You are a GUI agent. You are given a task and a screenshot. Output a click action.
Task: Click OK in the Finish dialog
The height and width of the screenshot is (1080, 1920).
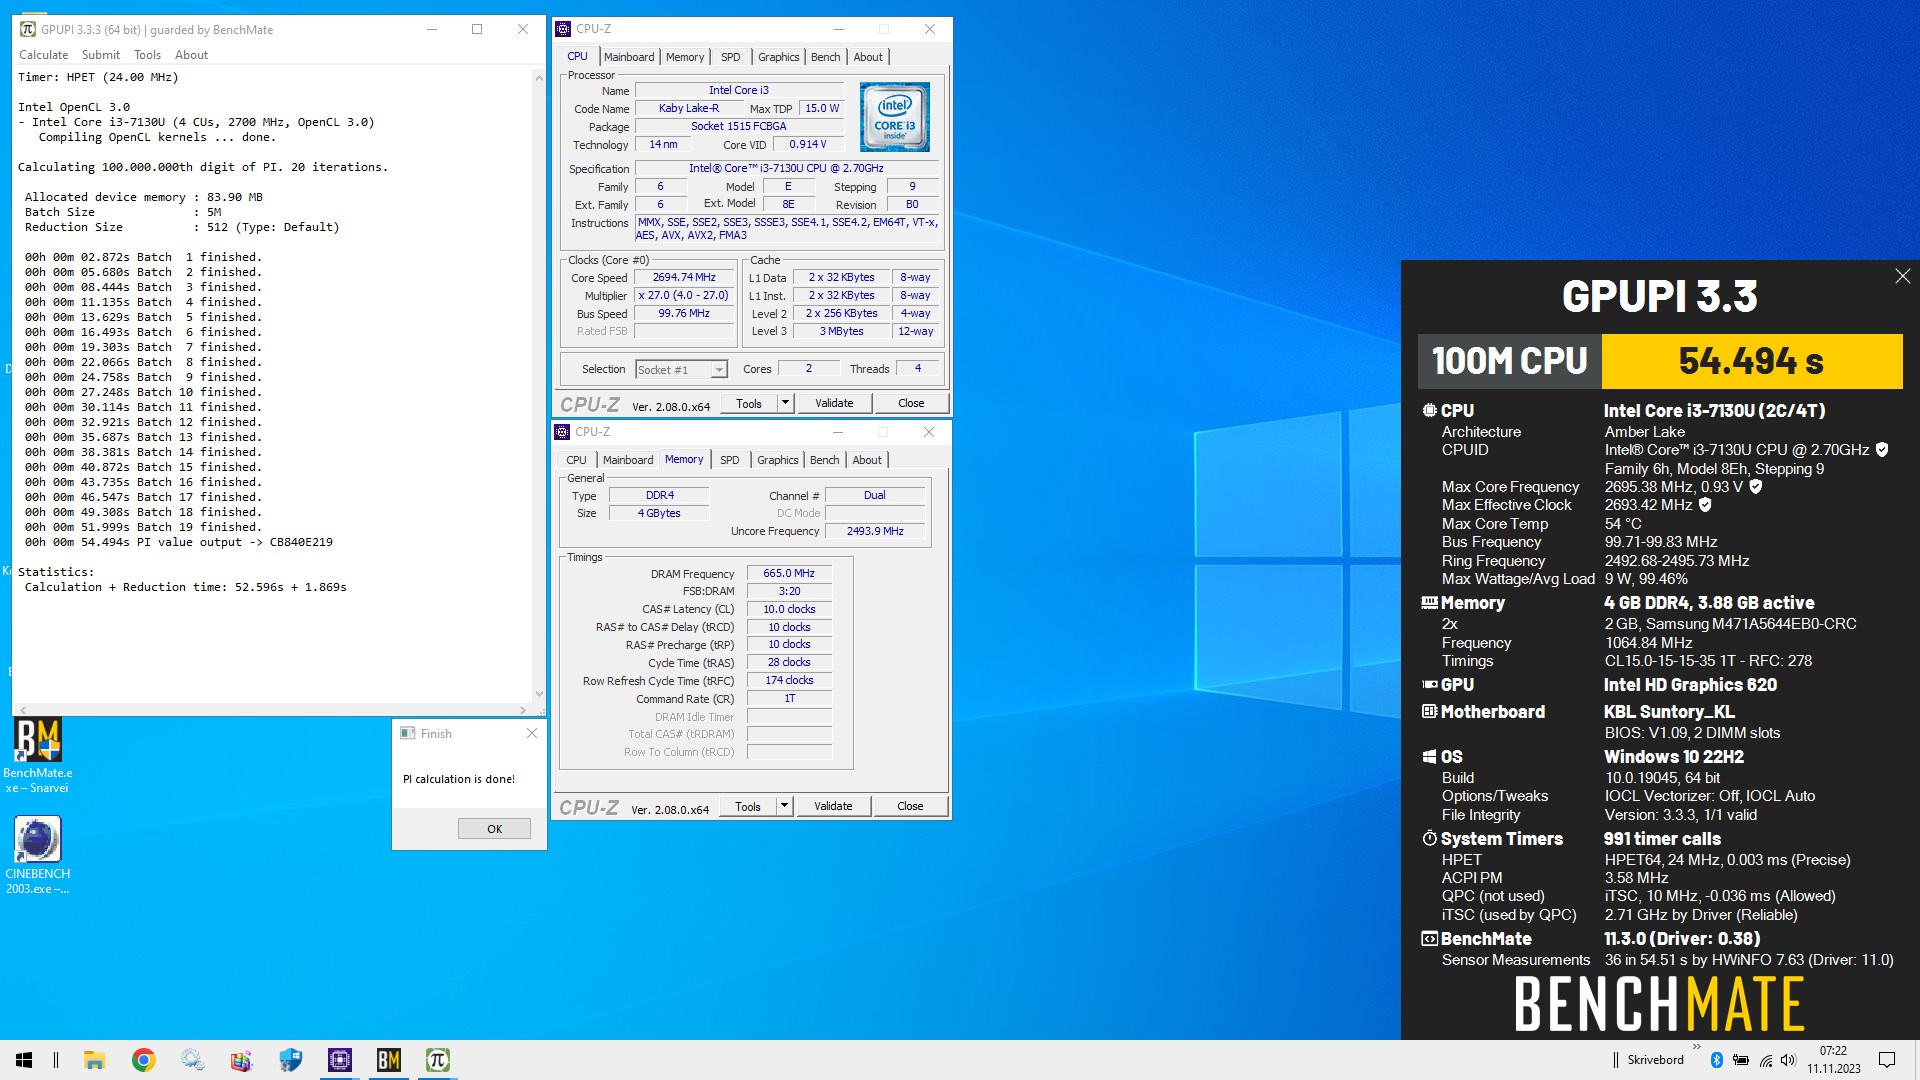tap(494, 829)
